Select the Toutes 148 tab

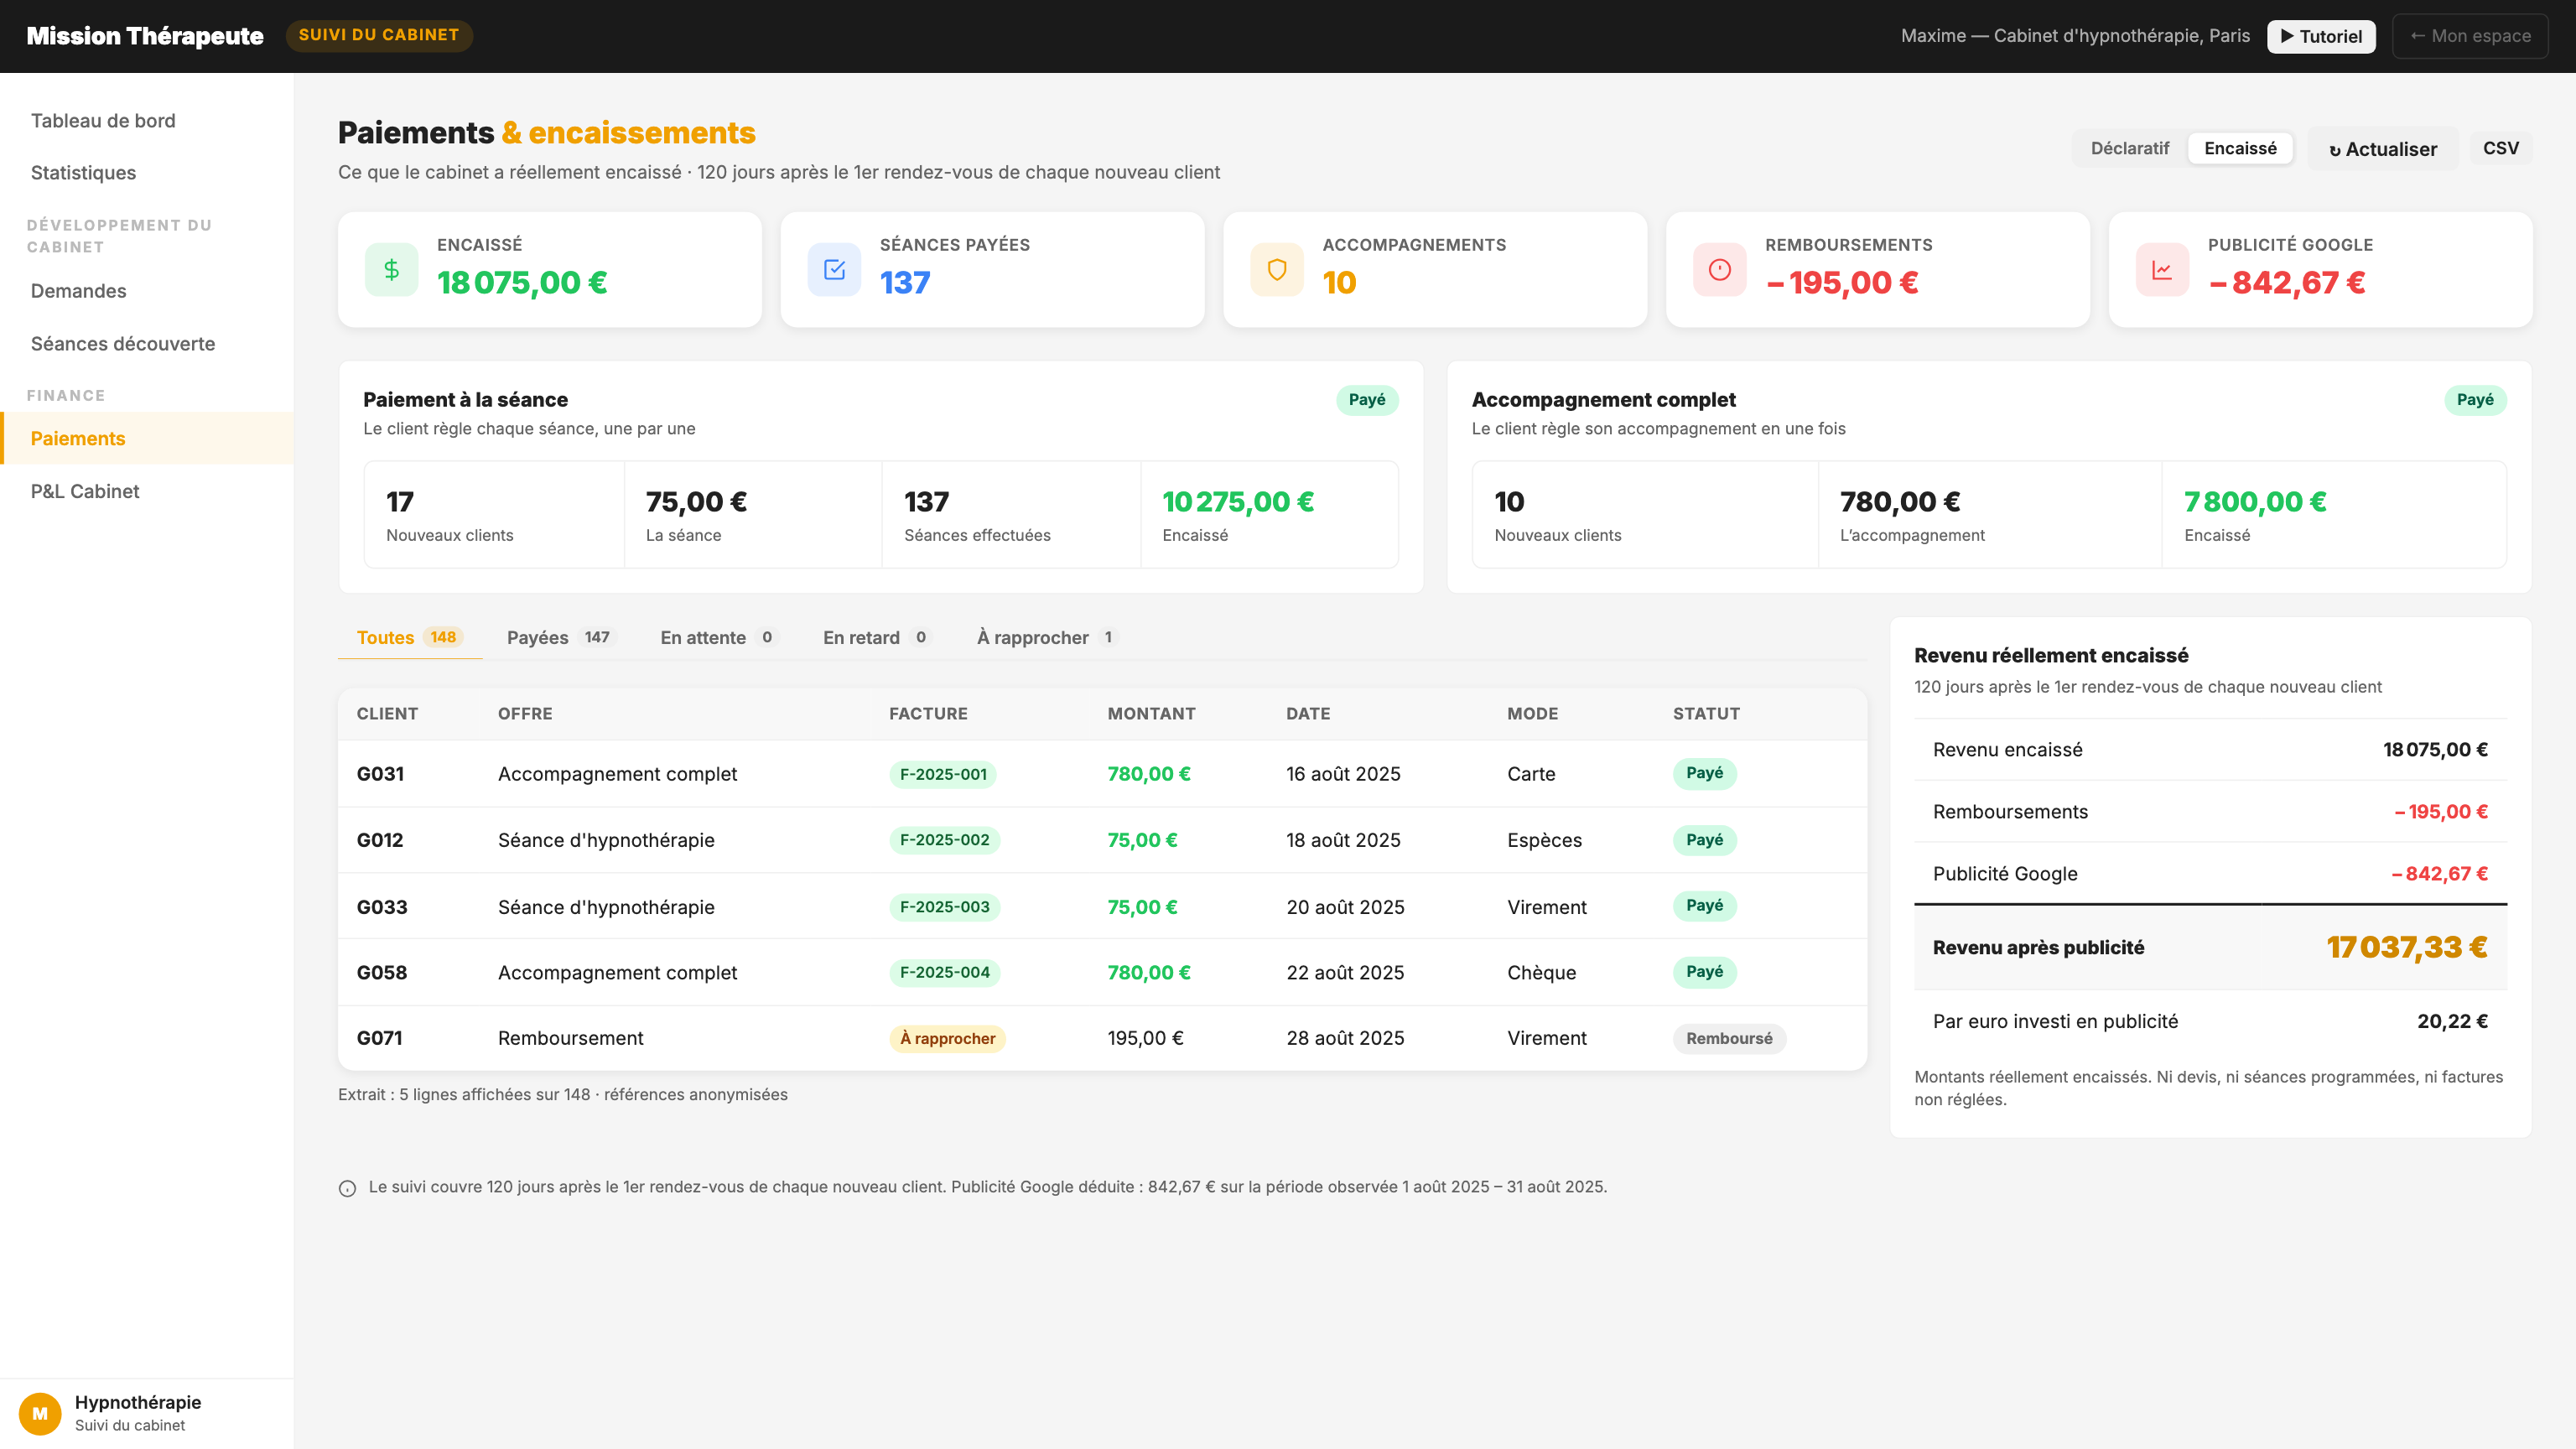(409, 637)
